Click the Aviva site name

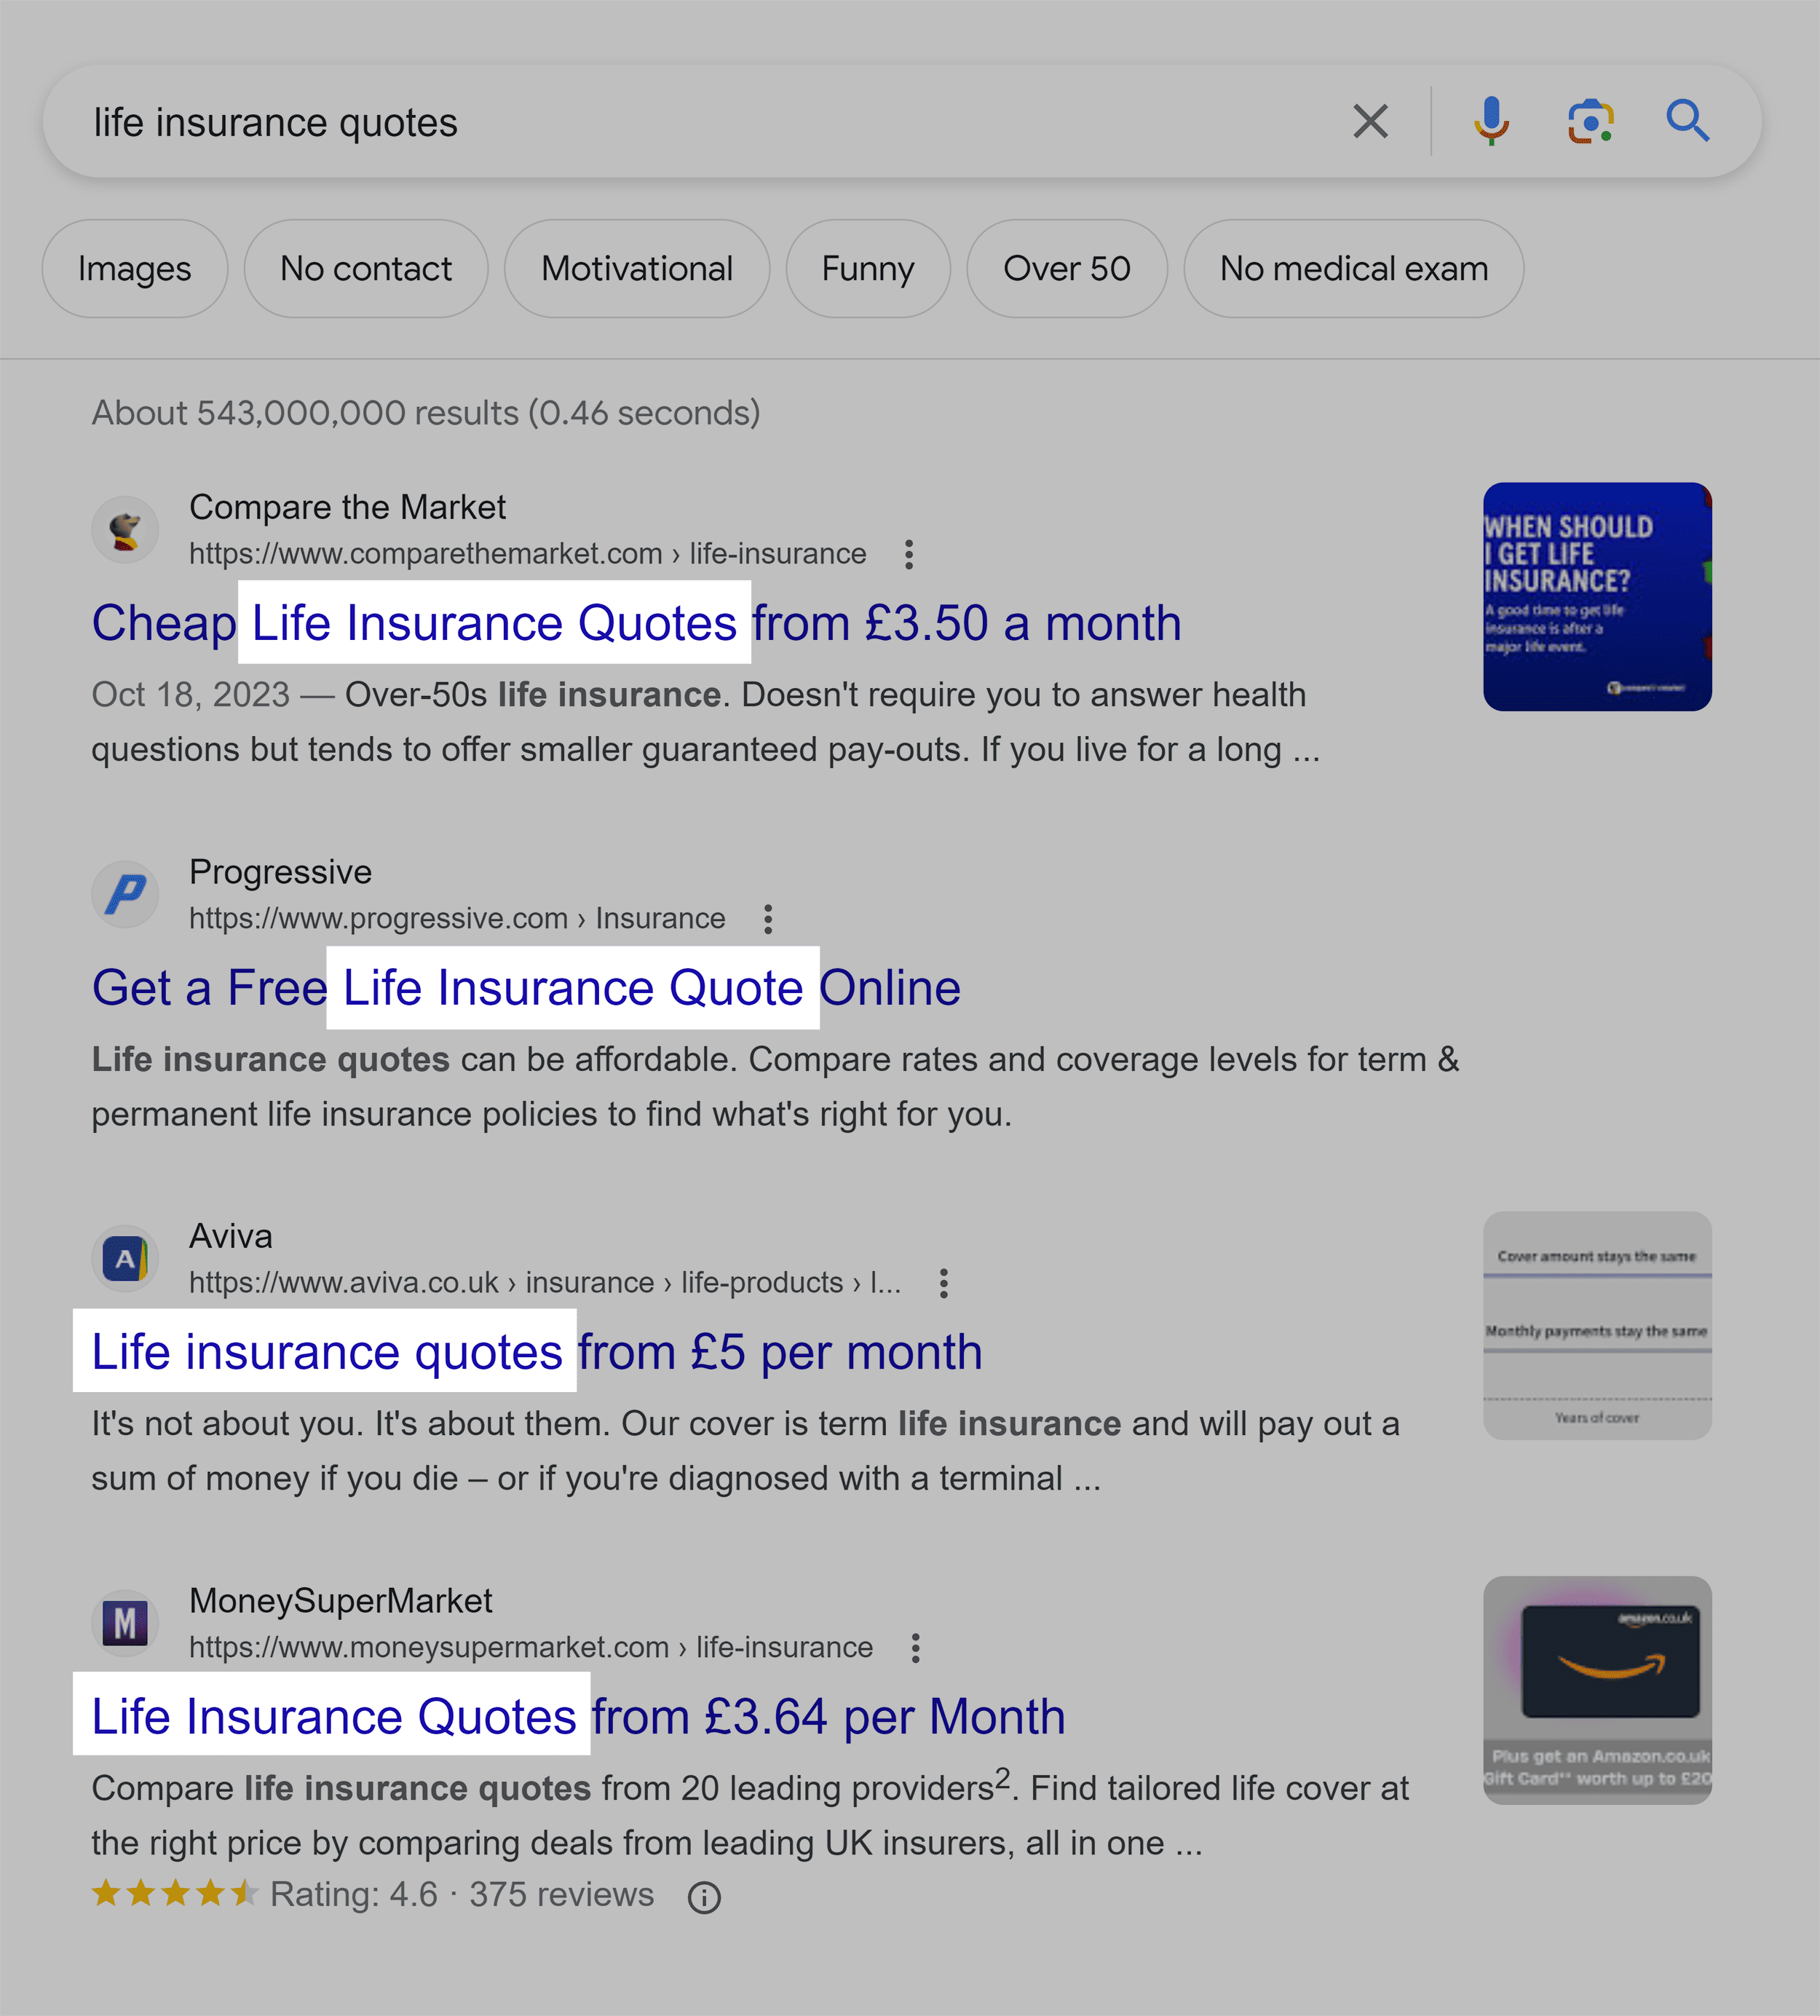pos(230,1236)
